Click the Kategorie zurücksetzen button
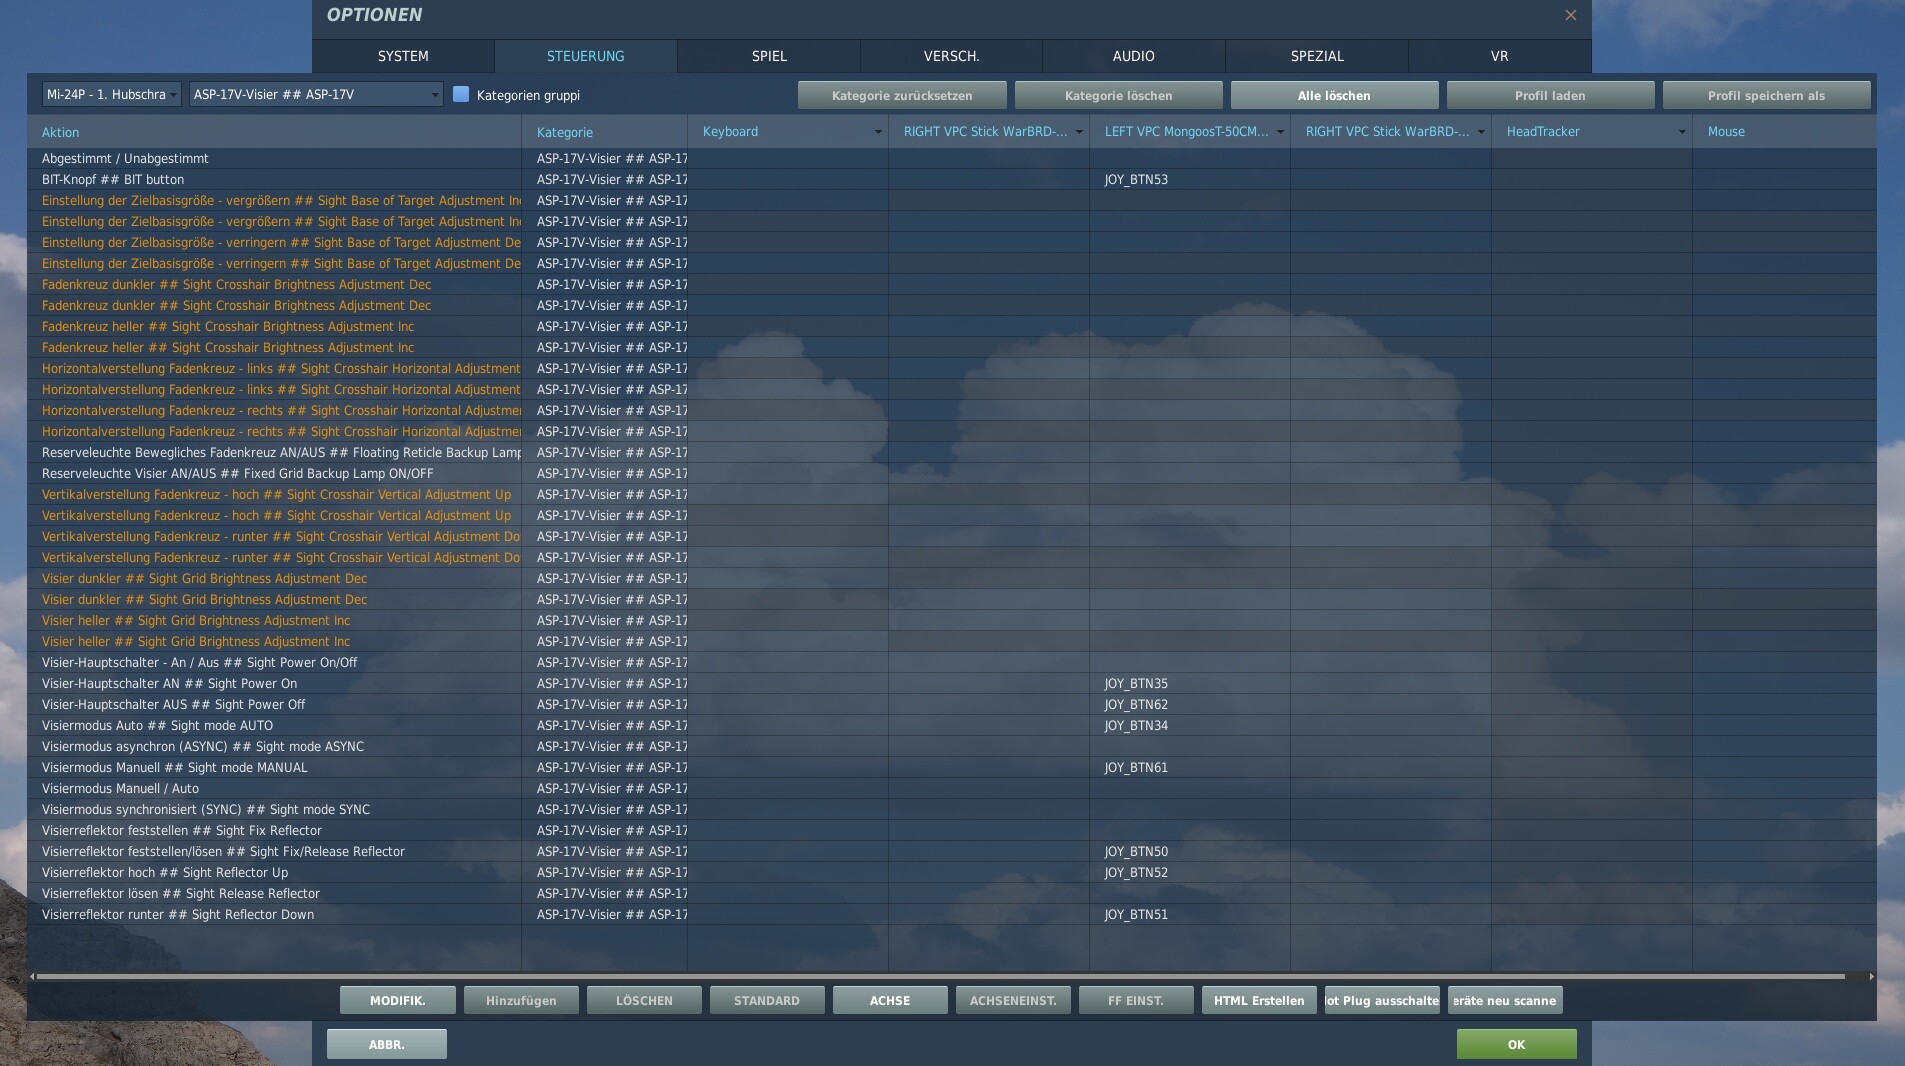This screenshot has height=1066, width=1905. (902, 95)
